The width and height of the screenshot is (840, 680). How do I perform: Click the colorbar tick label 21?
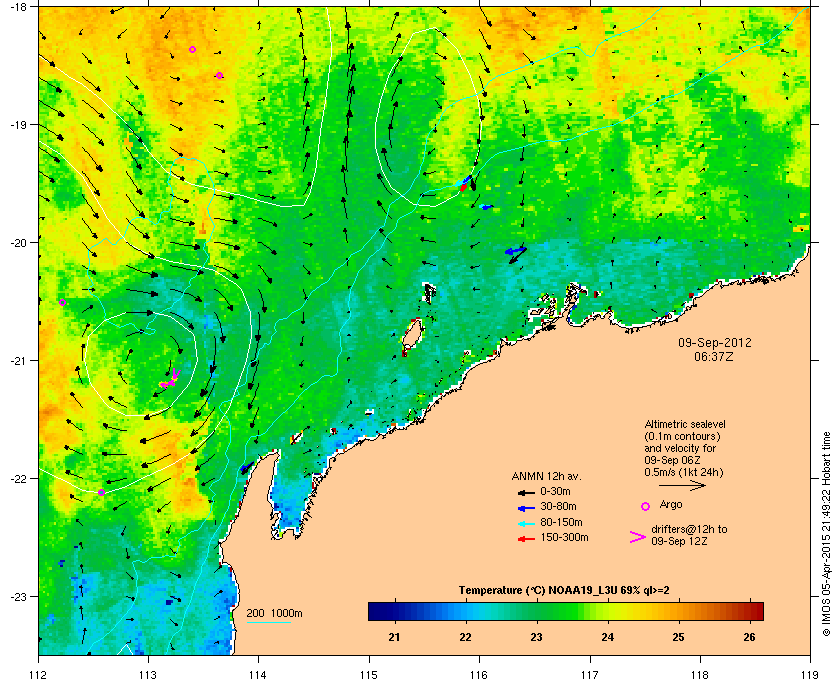click(x=394, y=637)
